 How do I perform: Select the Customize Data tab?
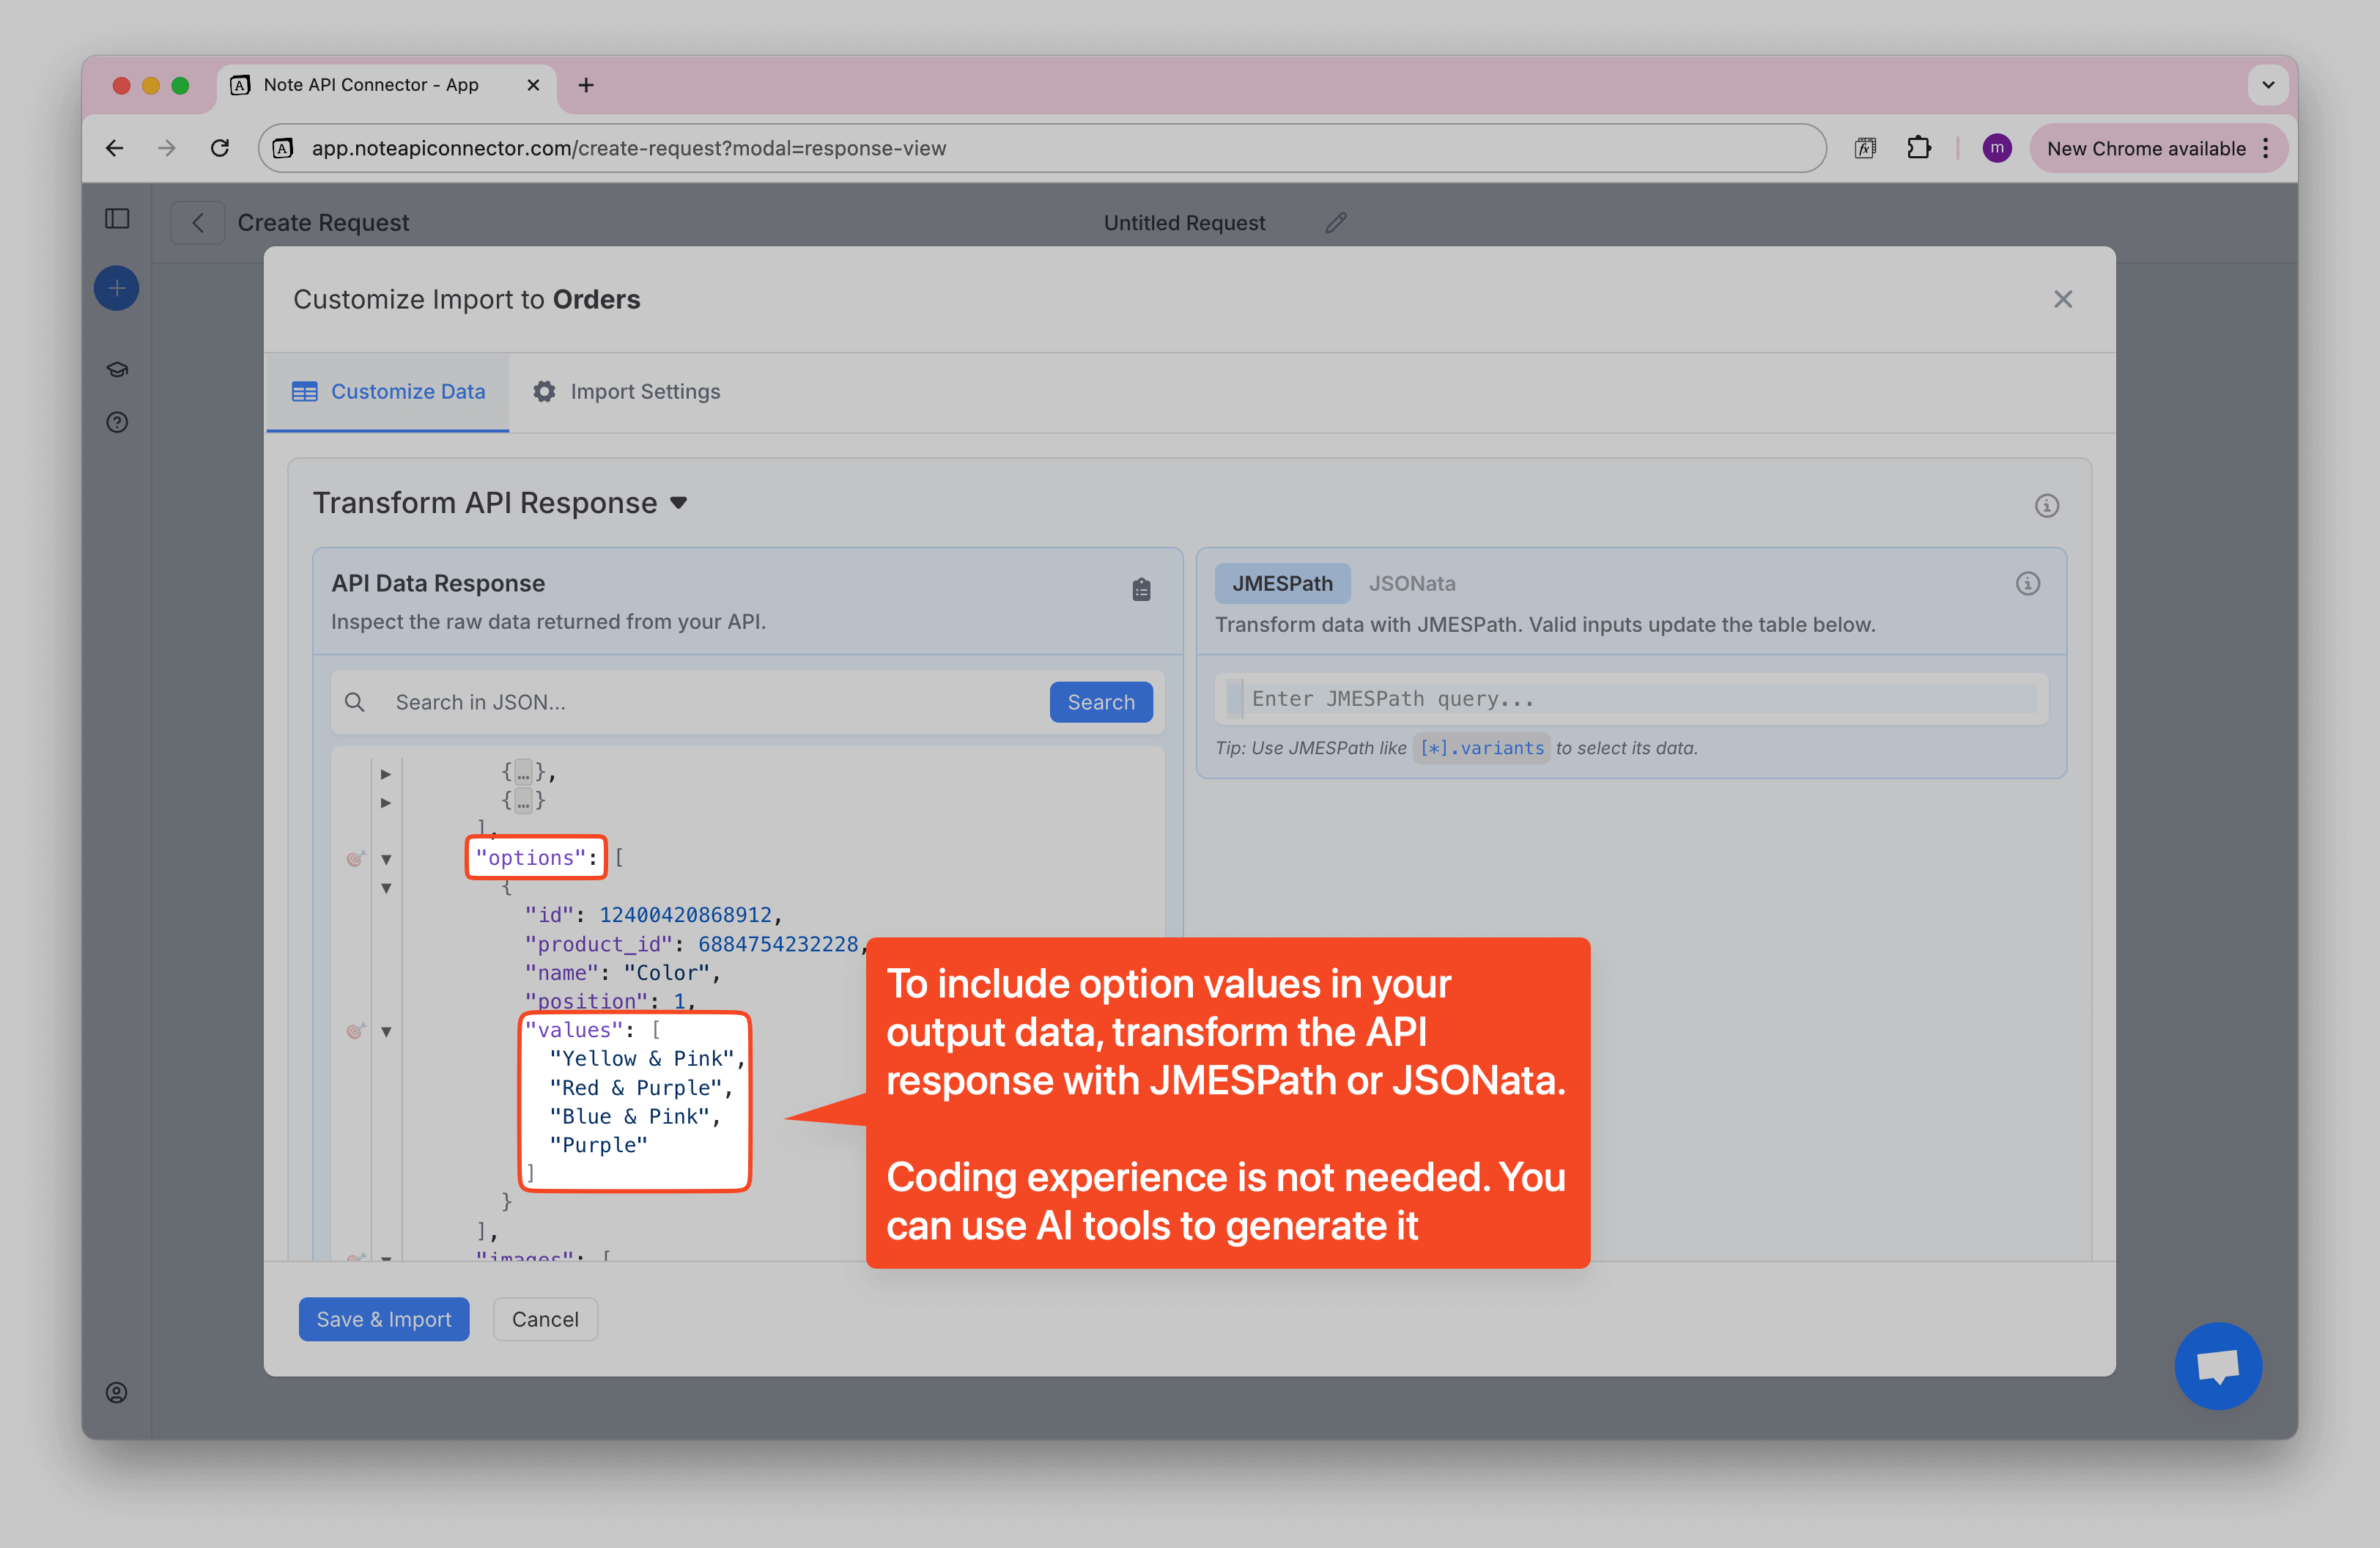click(x=388, y=392)
